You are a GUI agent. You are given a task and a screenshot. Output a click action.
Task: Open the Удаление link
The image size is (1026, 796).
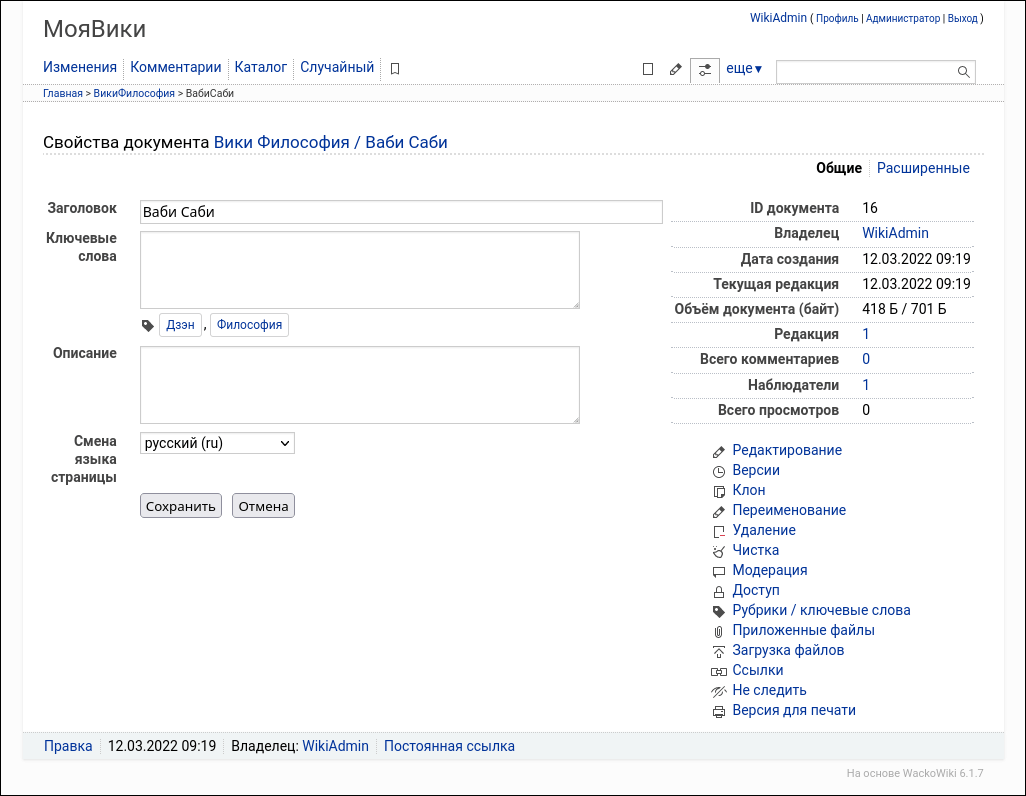[764, 530]
